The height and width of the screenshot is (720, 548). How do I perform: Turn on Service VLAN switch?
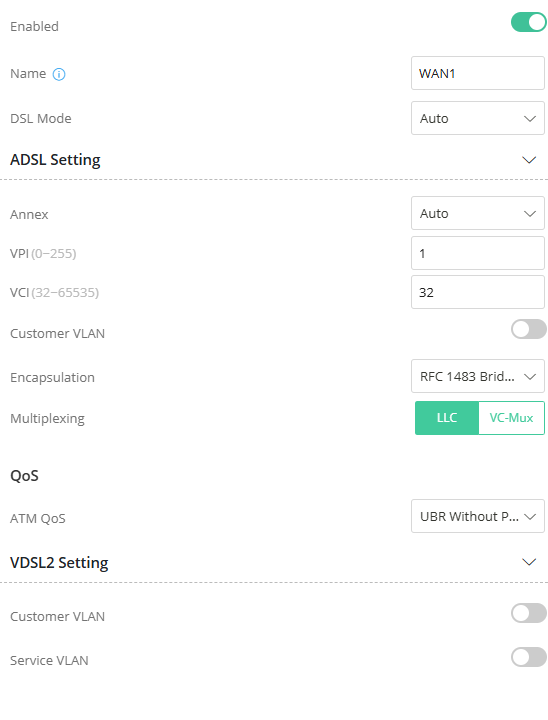529,657
